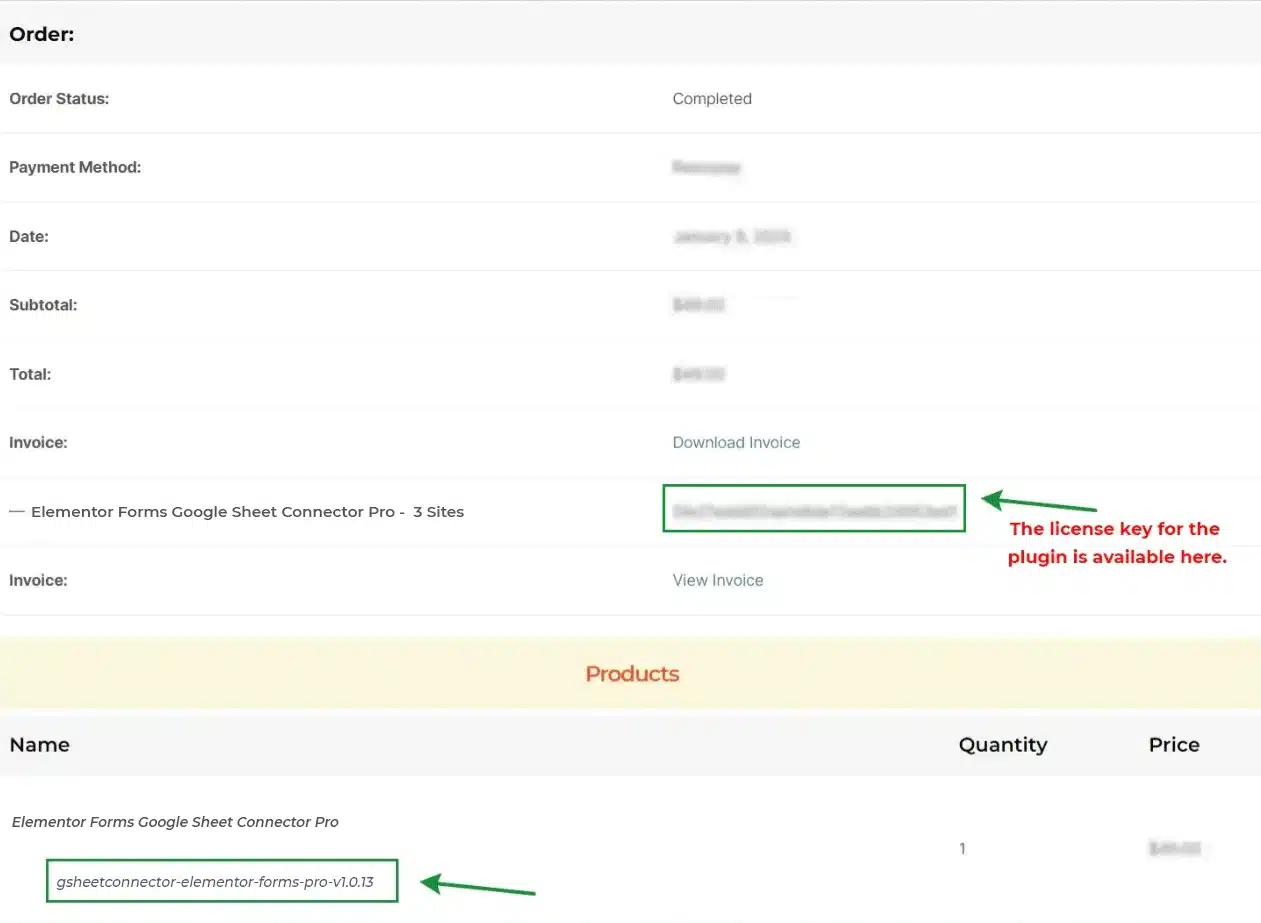Click the blurred Subtotal amount value

698,305
